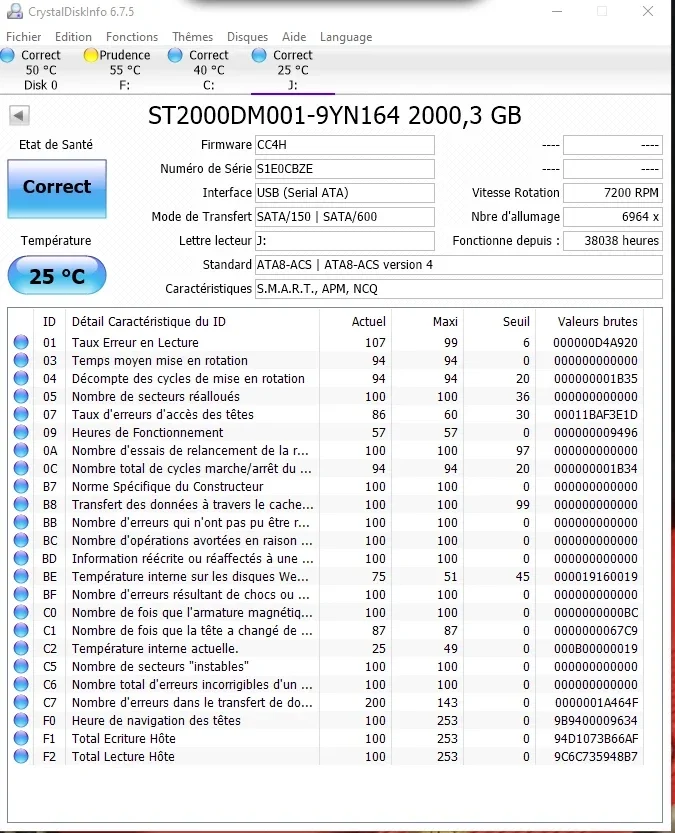Screen dimensions: 675x833
Task: Click the power-on hours field 38038 heures
Action: (x=613, y=241)
